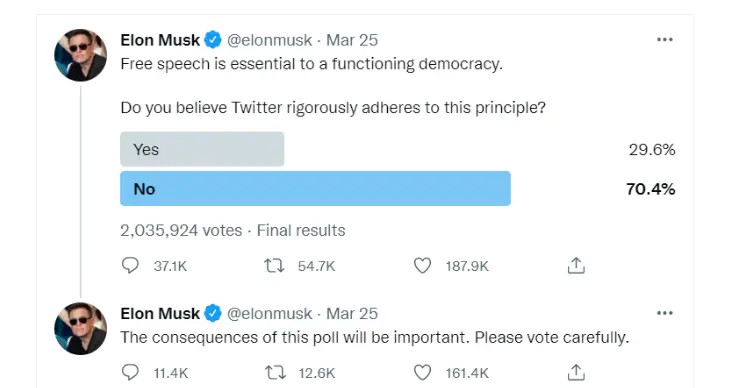
Task: Open the reply icon on the poll tweet
Action: pos(130,266)
